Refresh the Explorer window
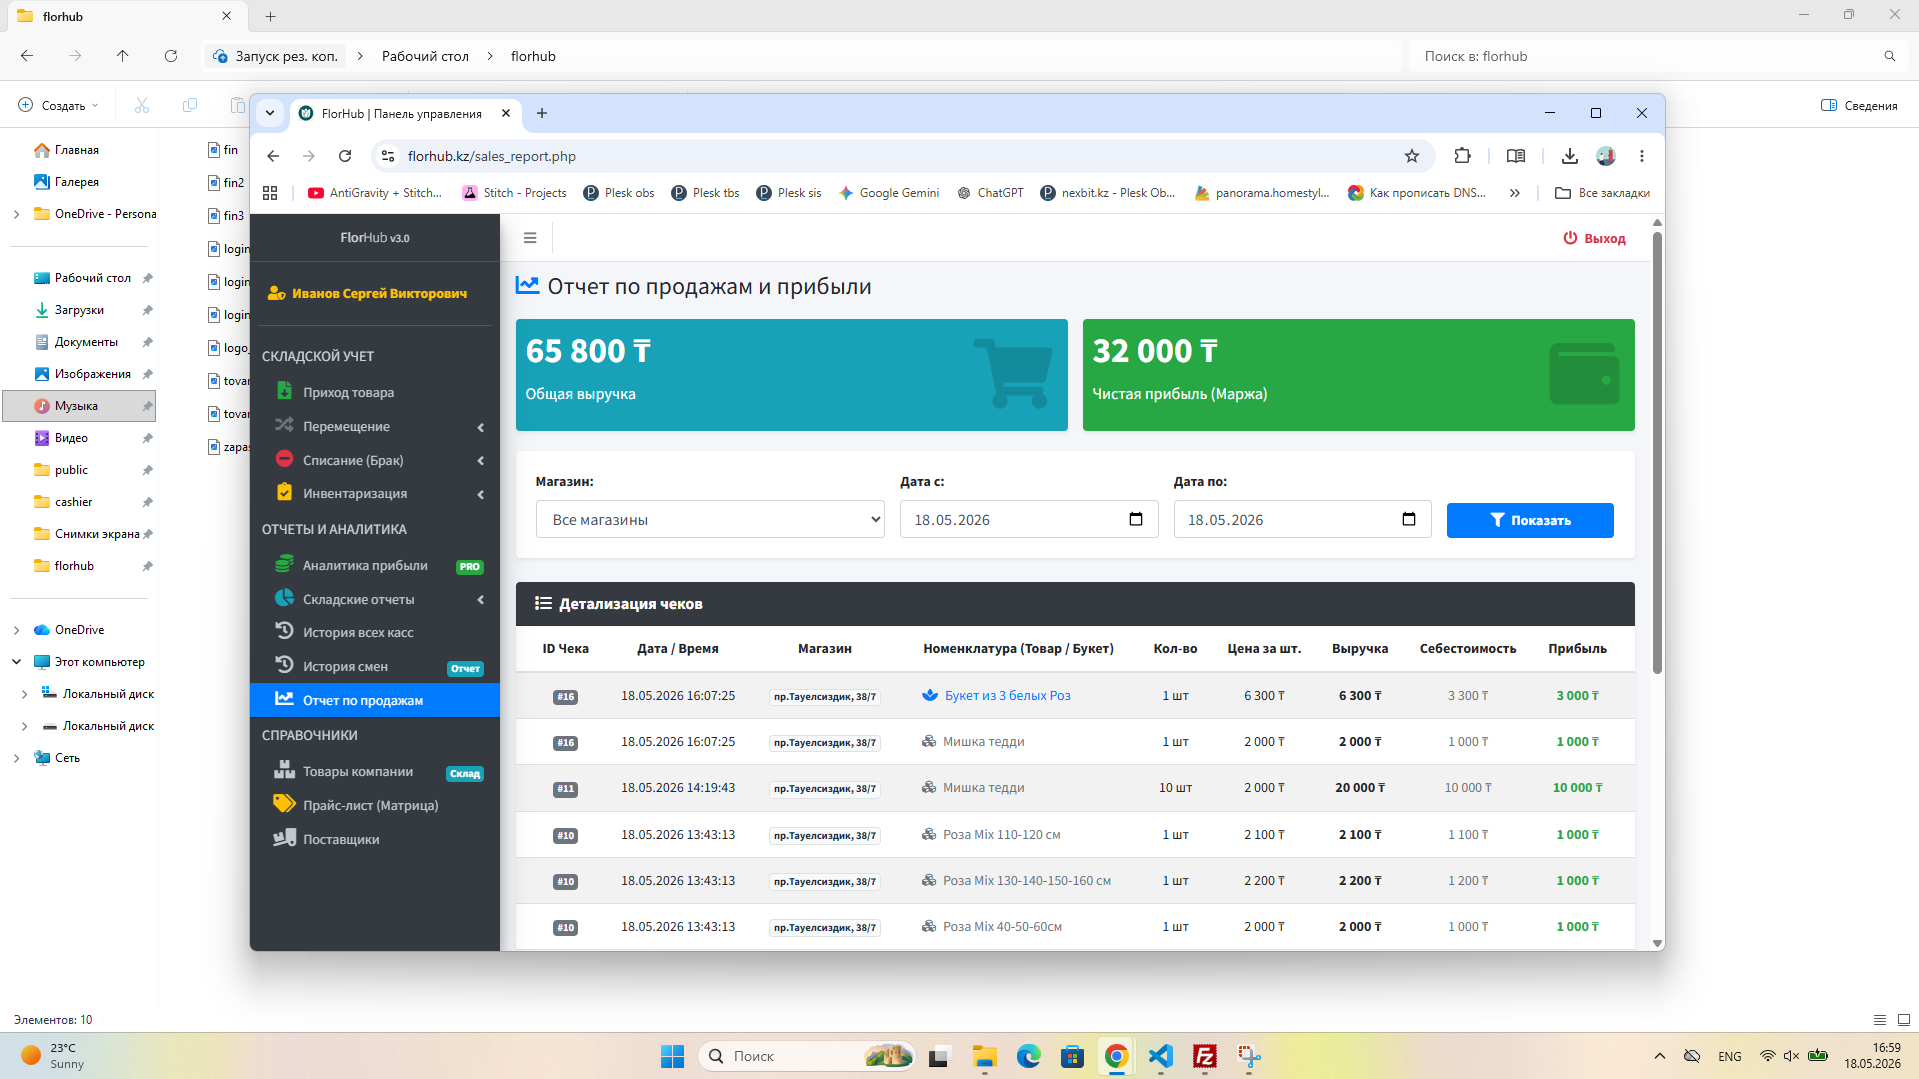The image size is (1919, 1079). [x=171, y=56]
